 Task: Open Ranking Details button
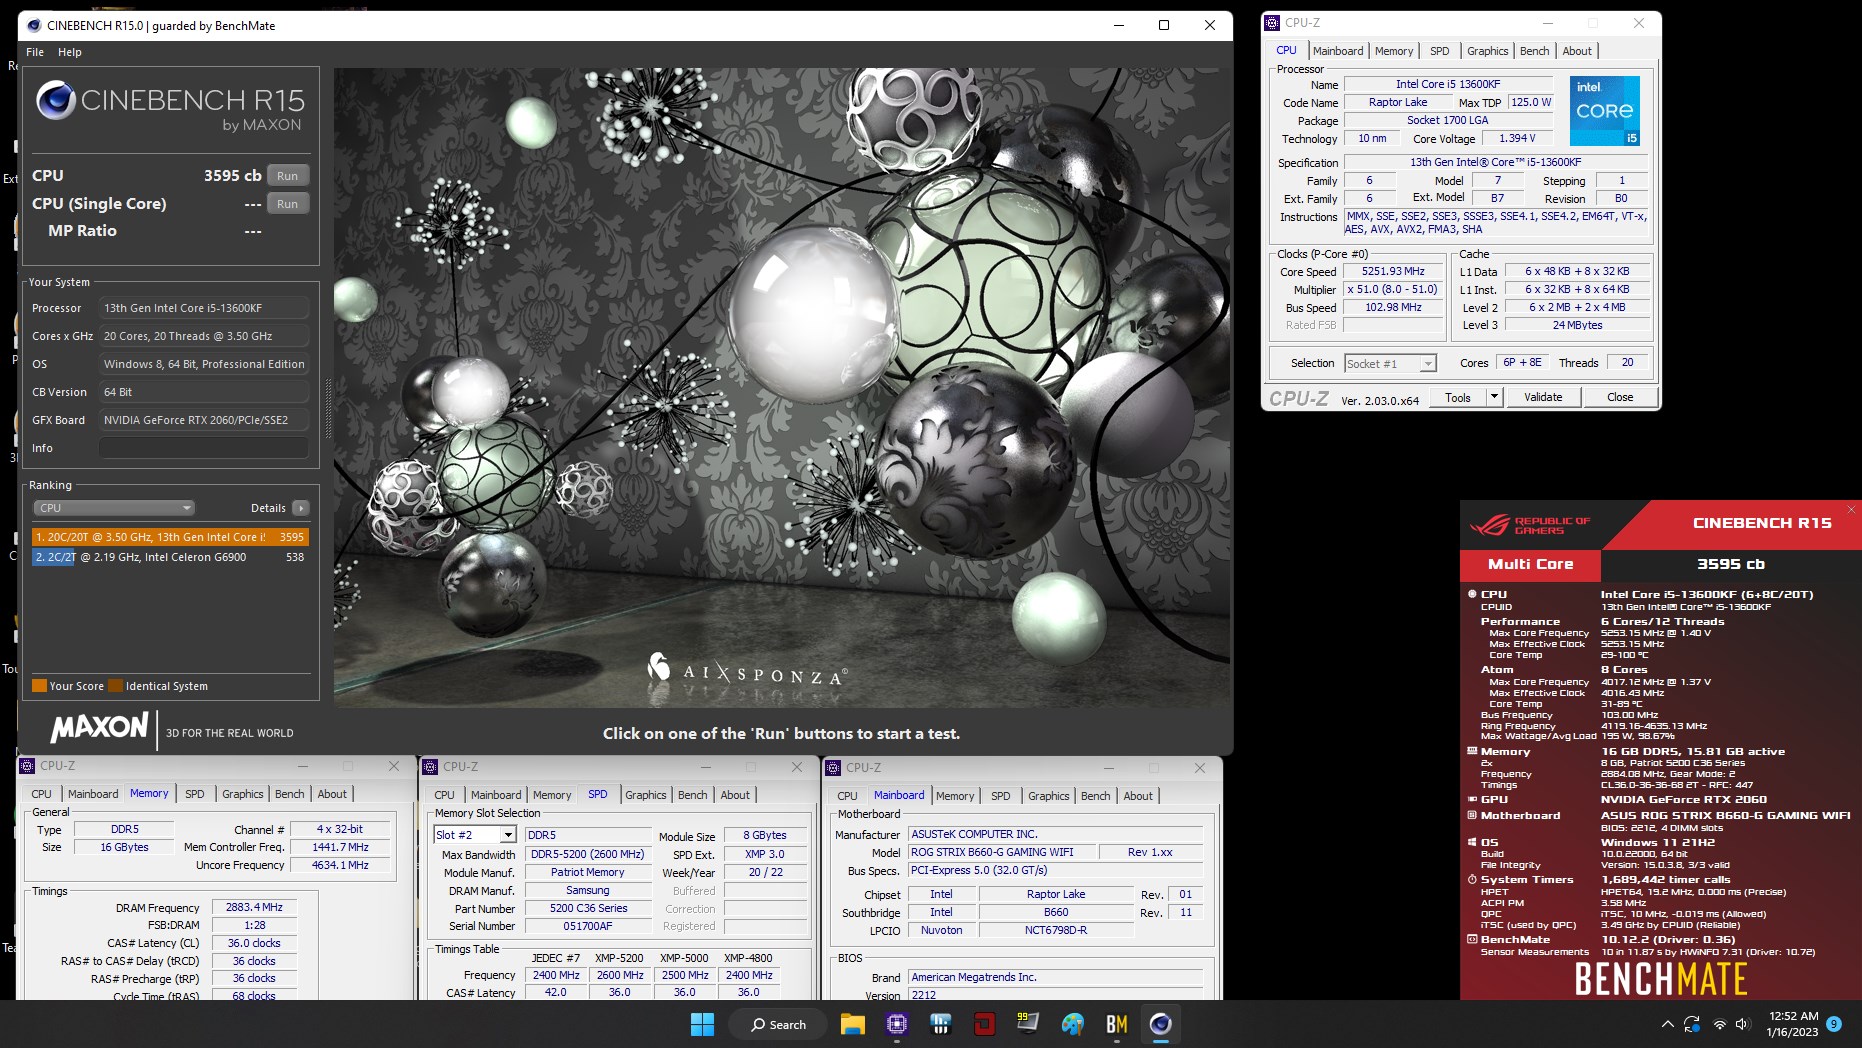[279, 508]
